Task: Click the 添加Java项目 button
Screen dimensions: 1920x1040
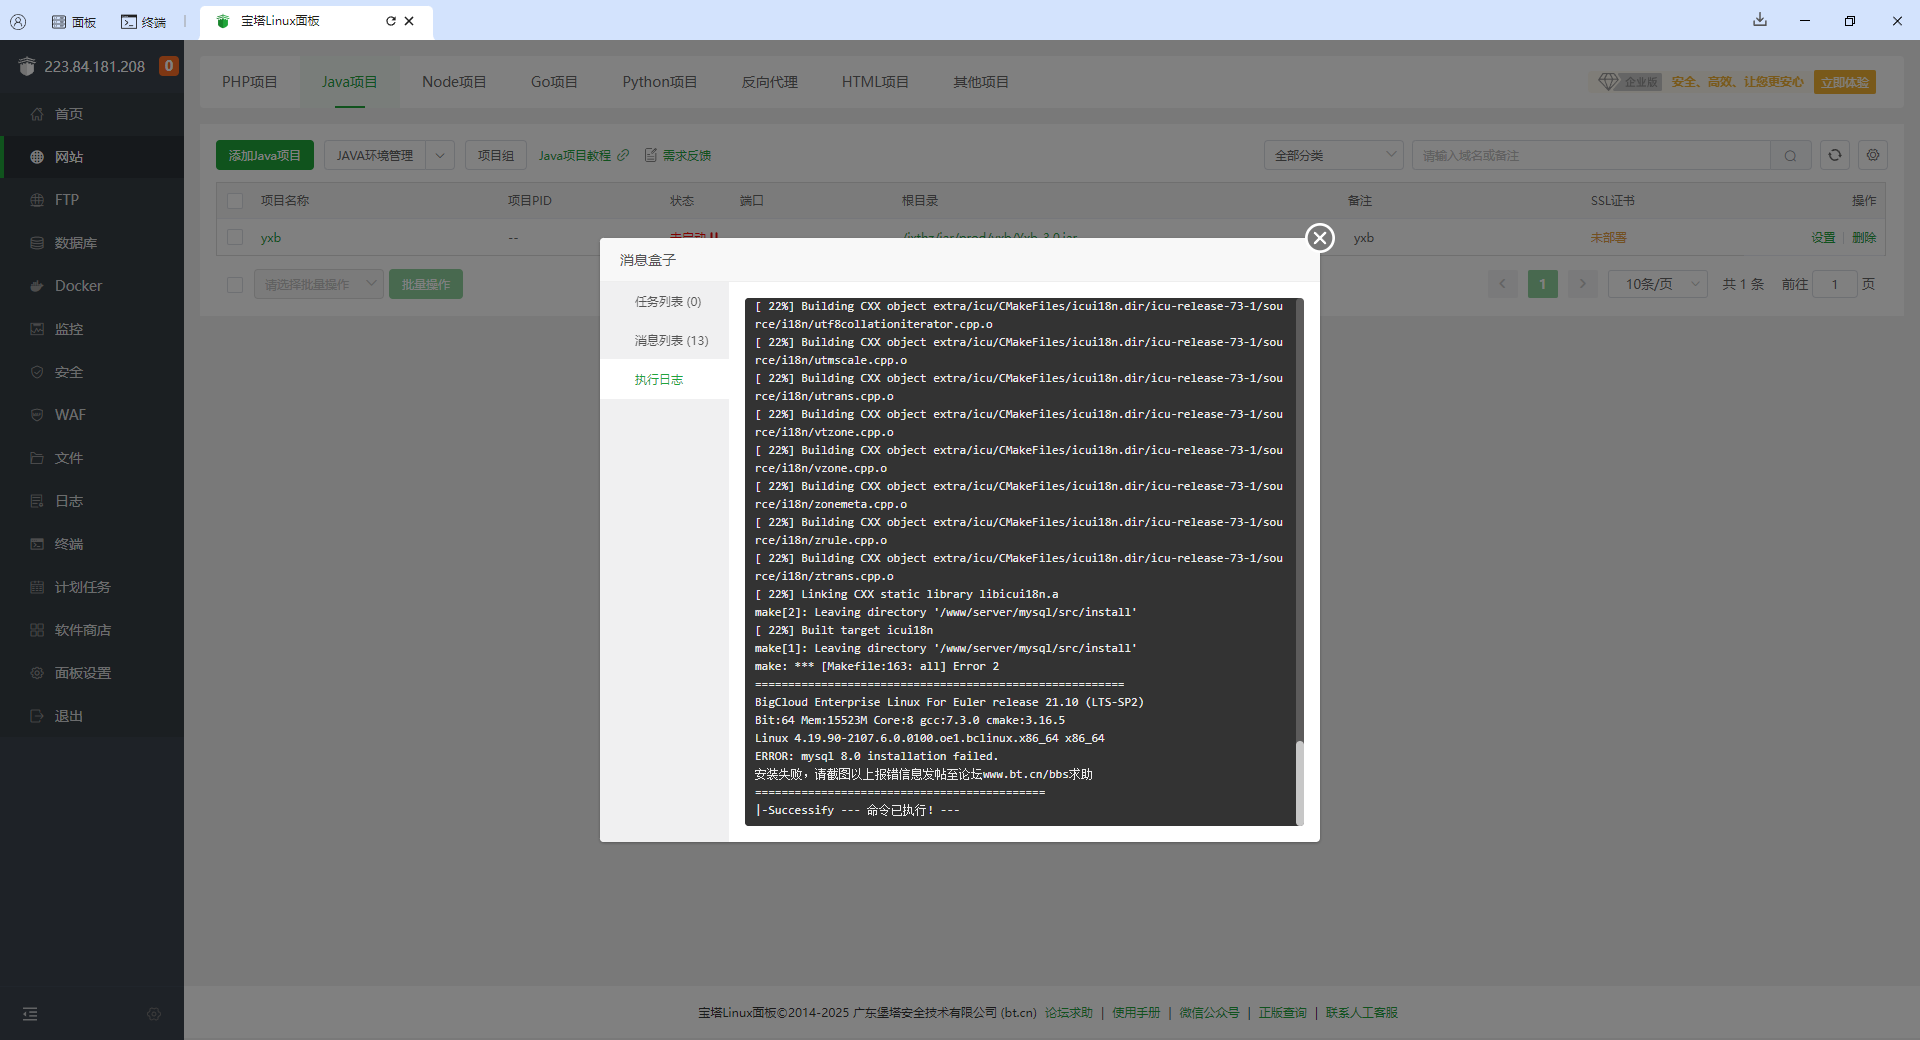Action: (265, 156)
